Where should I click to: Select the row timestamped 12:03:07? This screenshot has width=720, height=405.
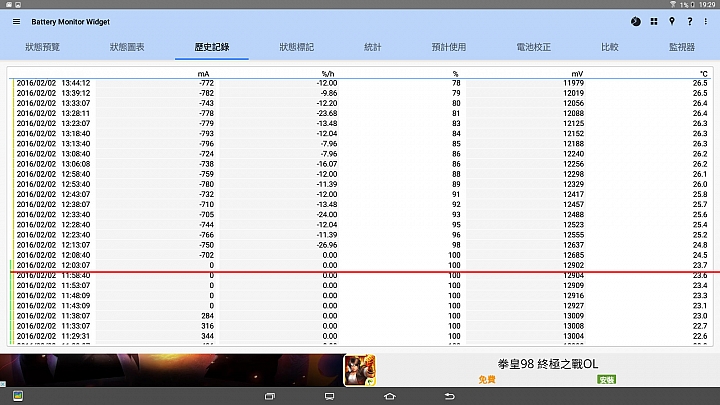[360, 265]
